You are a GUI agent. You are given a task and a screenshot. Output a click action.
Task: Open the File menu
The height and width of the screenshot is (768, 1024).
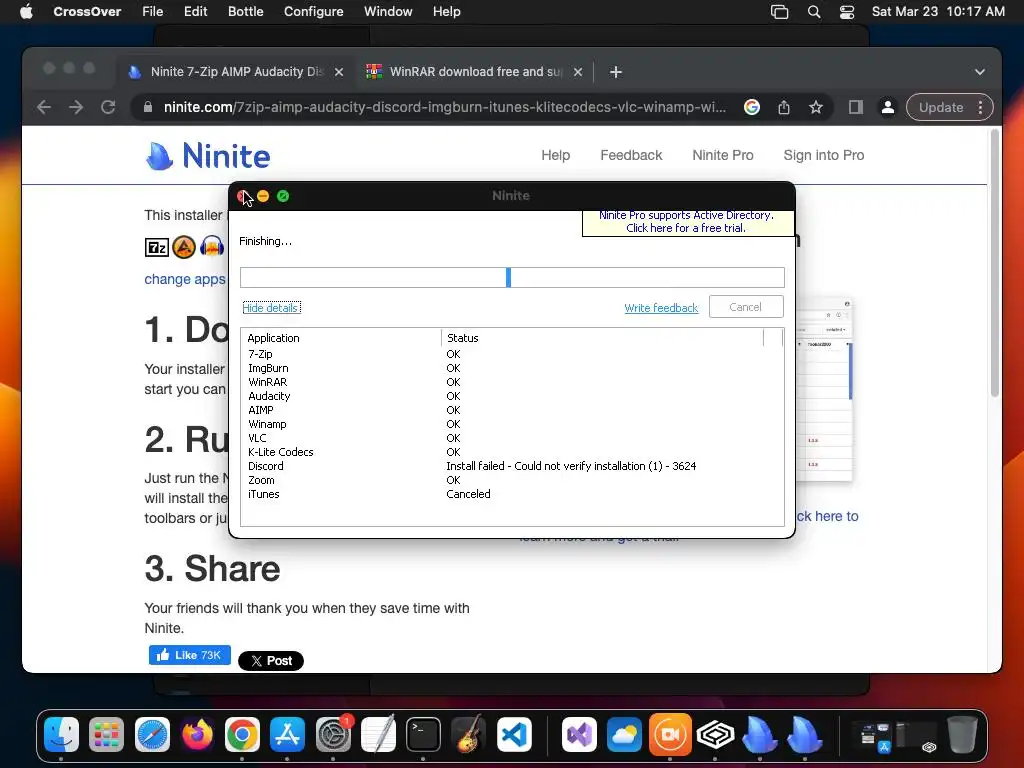coord(153,12)
